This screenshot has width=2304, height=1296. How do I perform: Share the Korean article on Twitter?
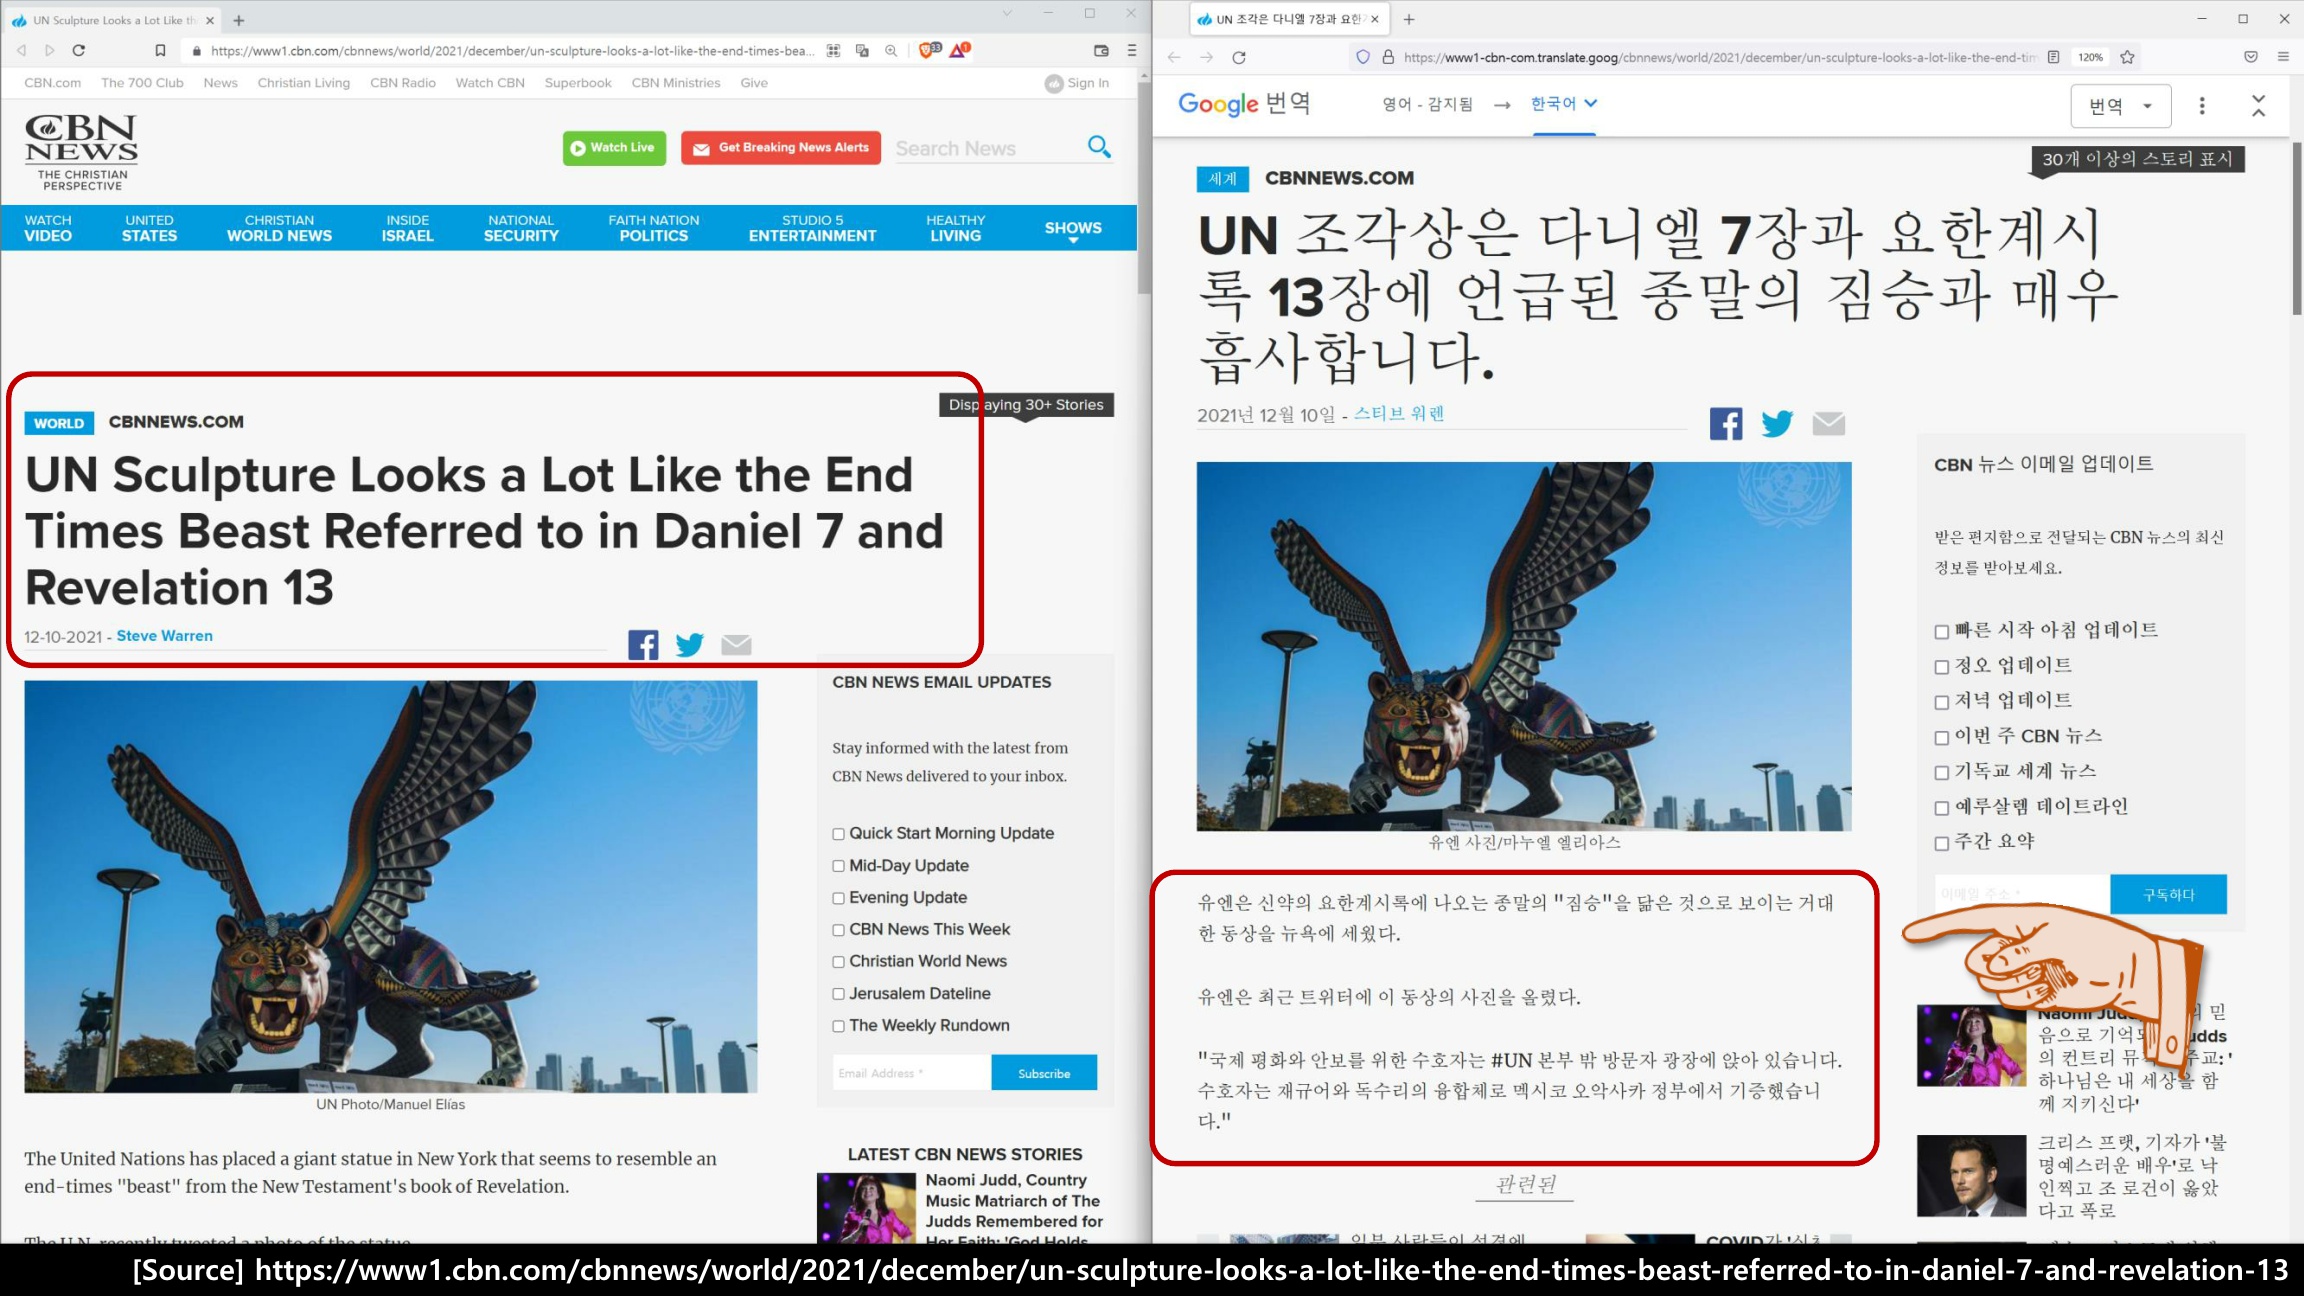pos(1777,424)
